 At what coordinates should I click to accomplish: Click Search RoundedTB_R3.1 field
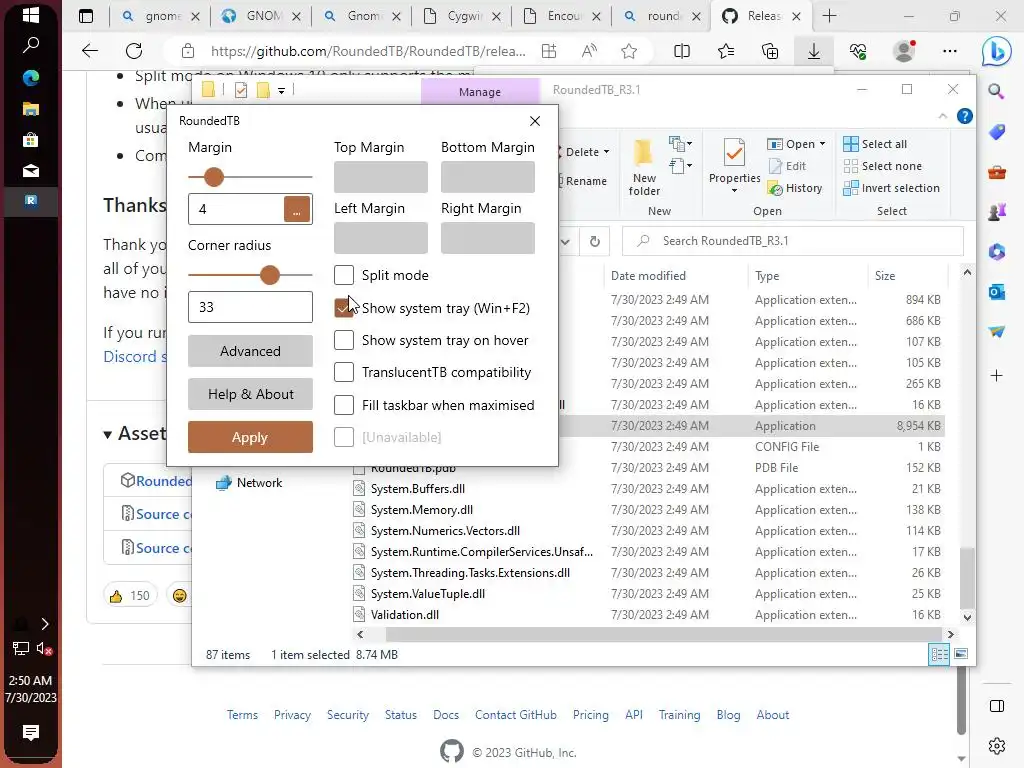pos(792,241)
